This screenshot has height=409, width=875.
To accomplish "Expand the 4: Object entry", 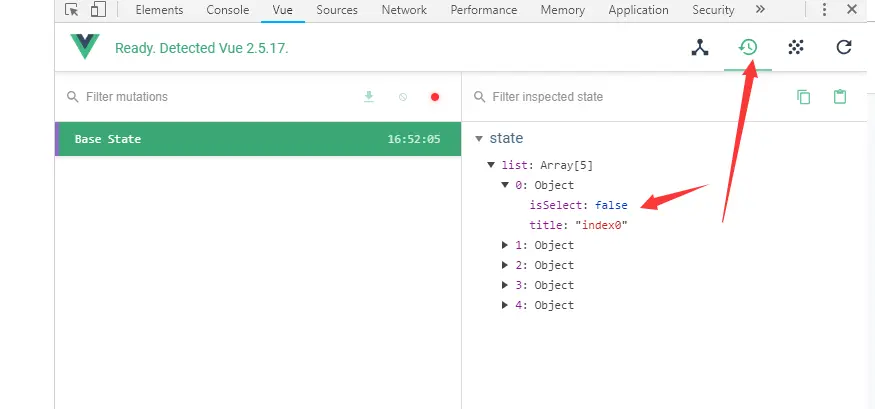I will tap(505, 305).
